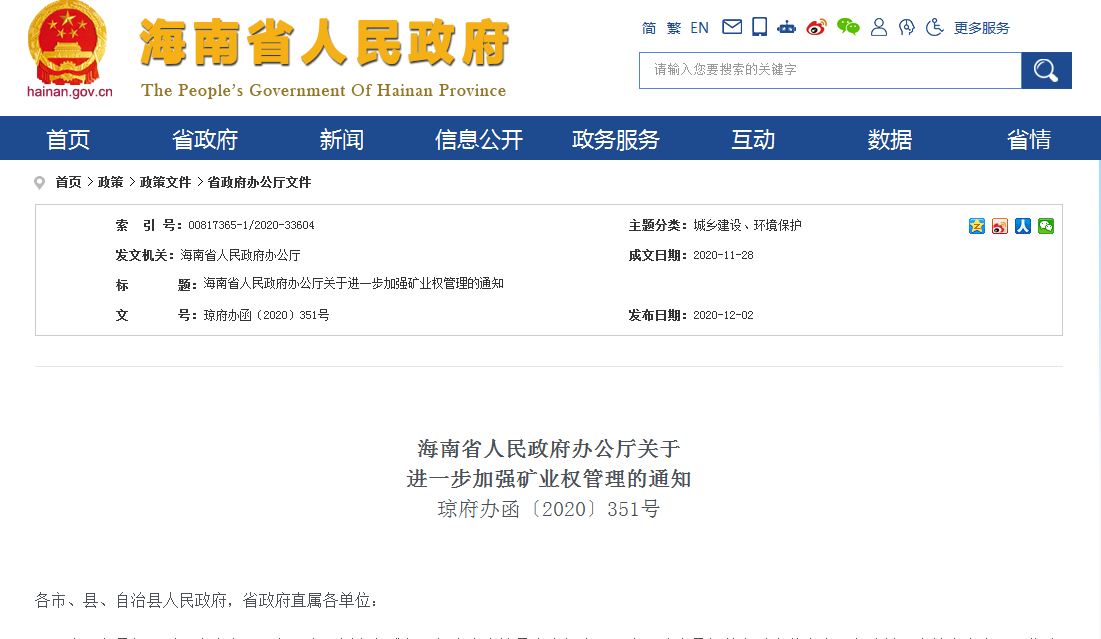Select 省政府 in the main navigation

(x=205, y=139)
